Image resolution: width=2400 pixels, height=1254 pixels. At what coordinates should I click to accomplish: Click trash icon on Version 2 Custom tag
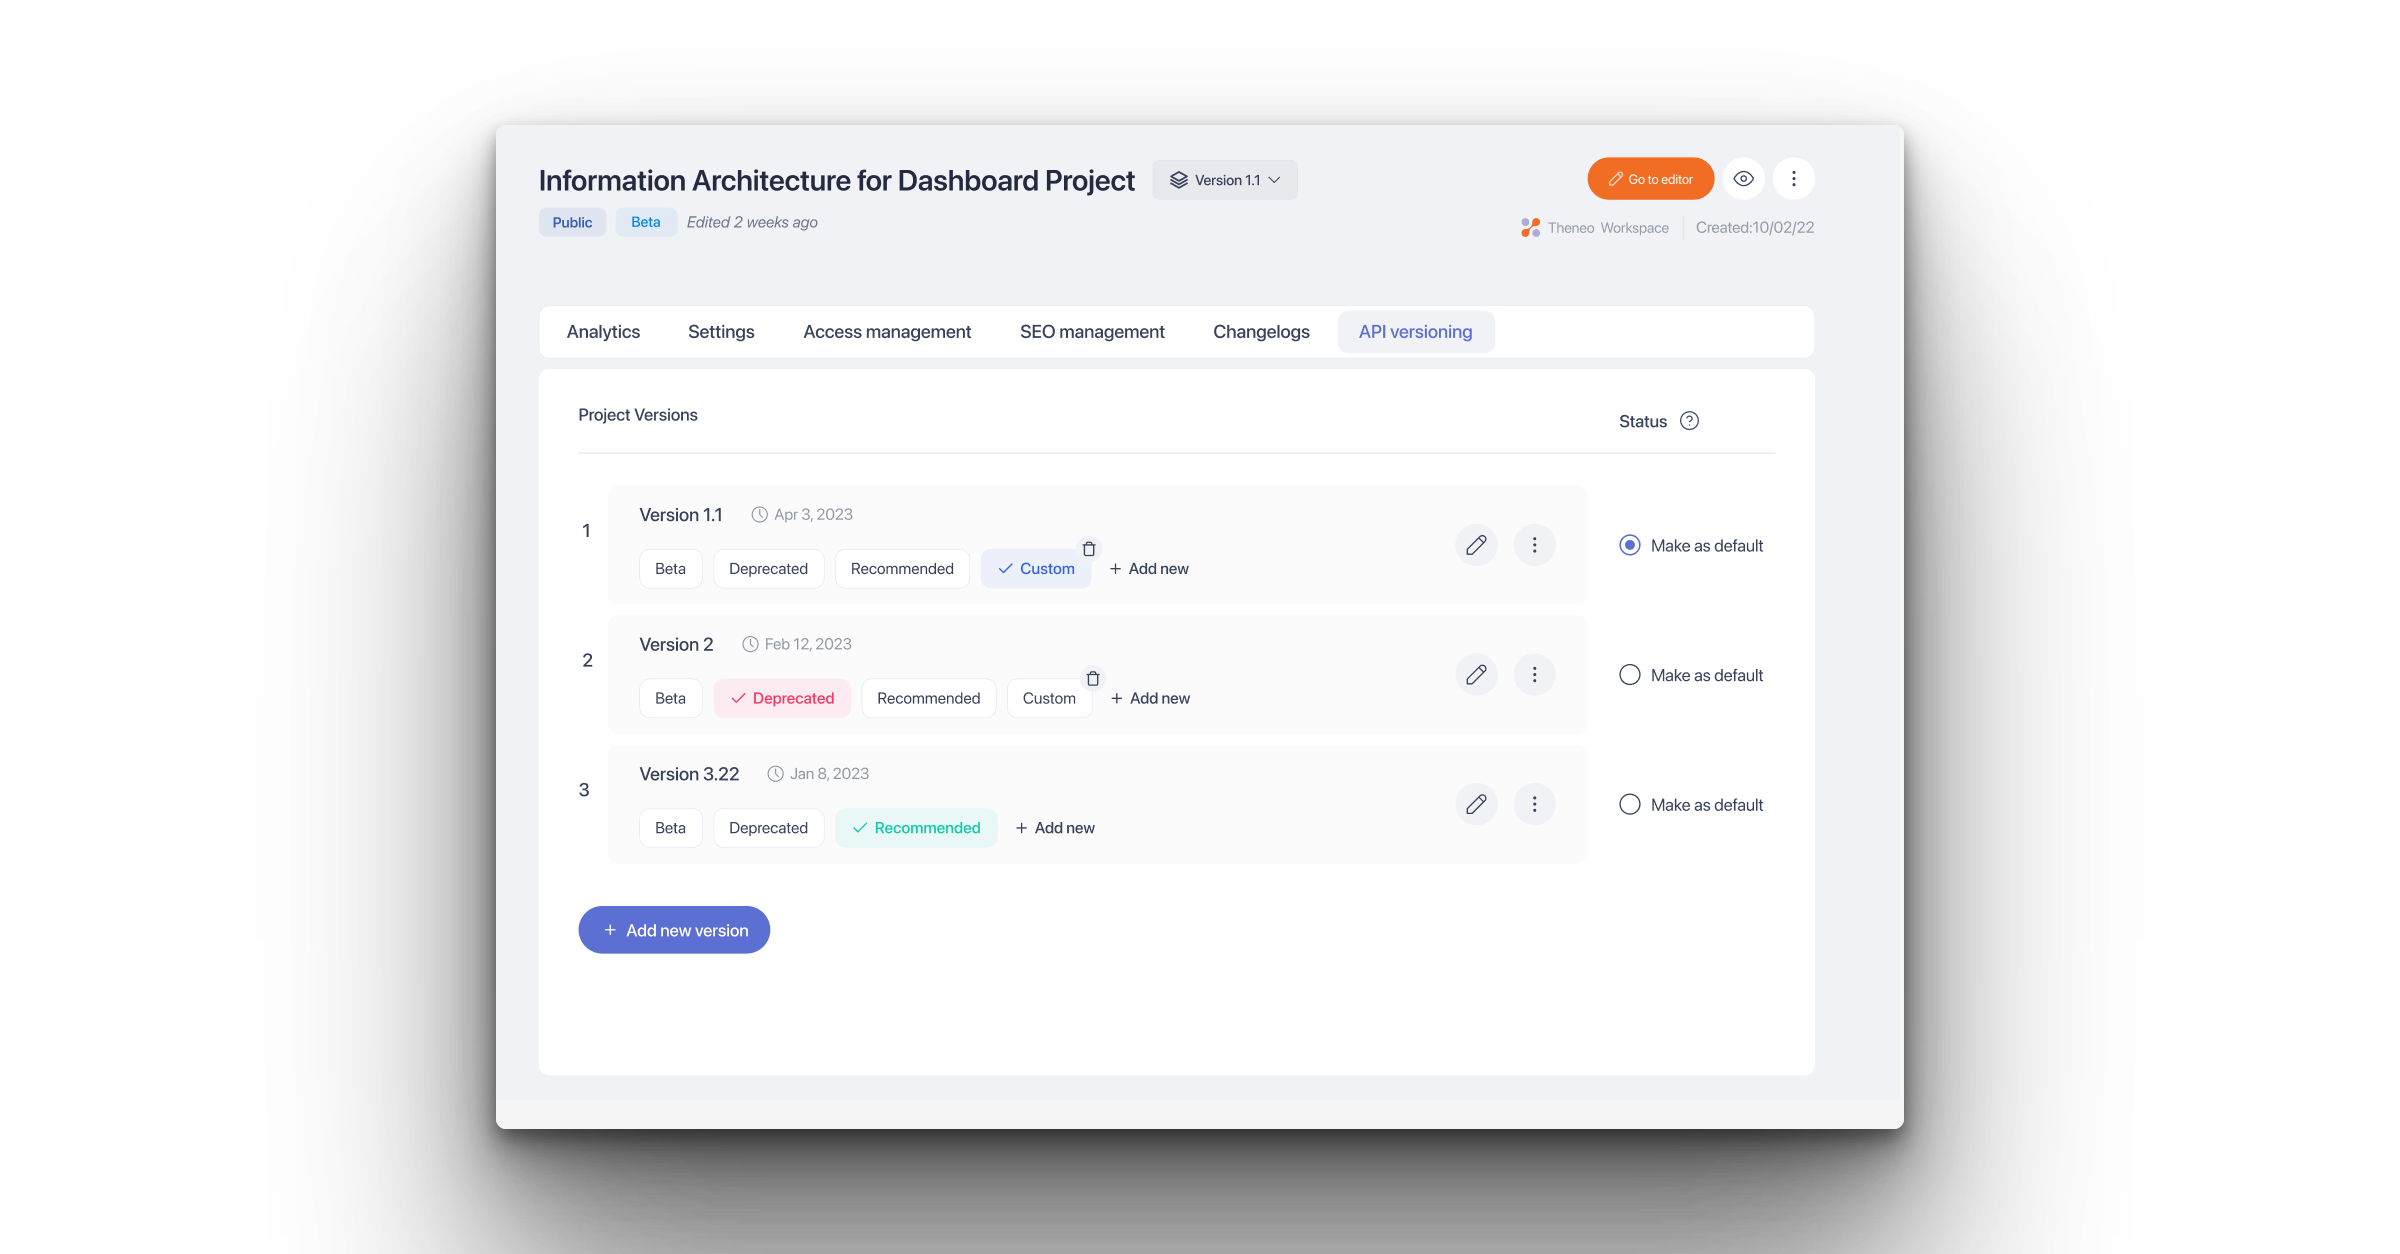(x=1093, y=678)
